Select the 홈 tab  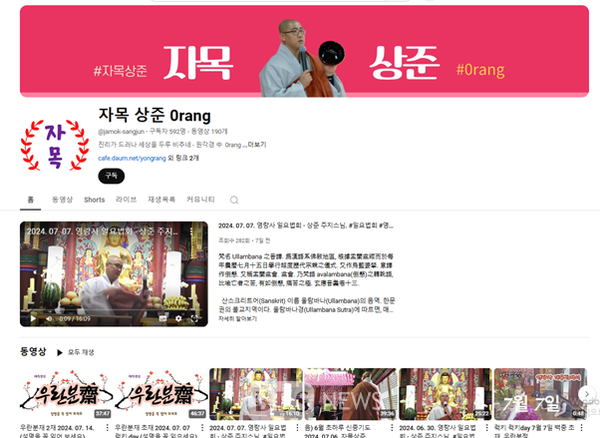[x=31, y=200]
